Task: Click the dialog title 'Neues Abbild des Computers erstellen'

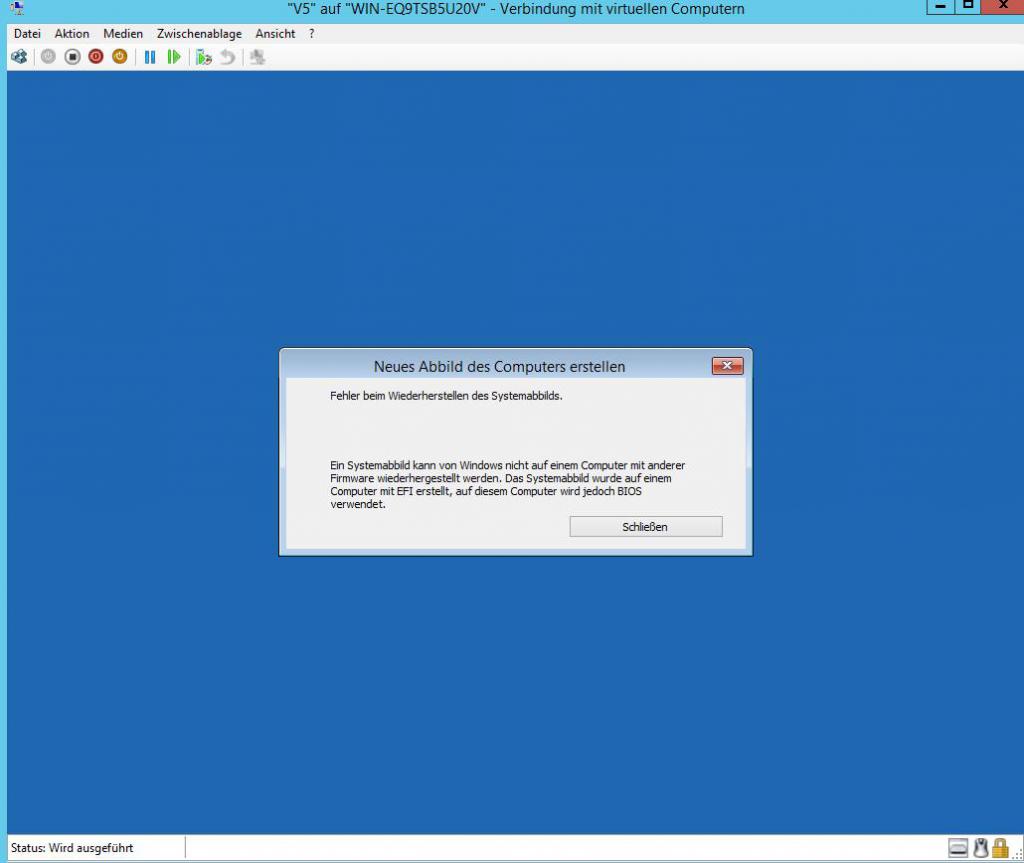Action: [500, 366]
